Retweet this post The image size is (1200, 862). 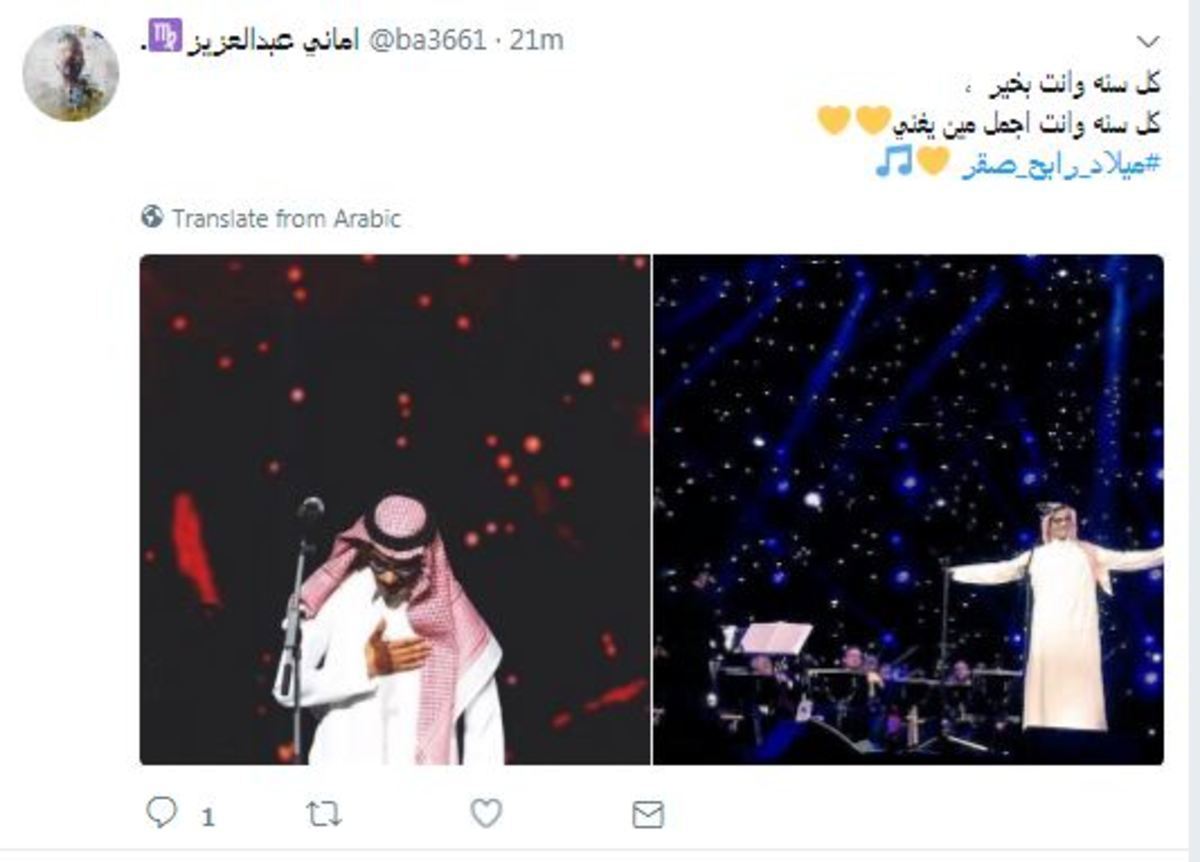click(323, 814)
